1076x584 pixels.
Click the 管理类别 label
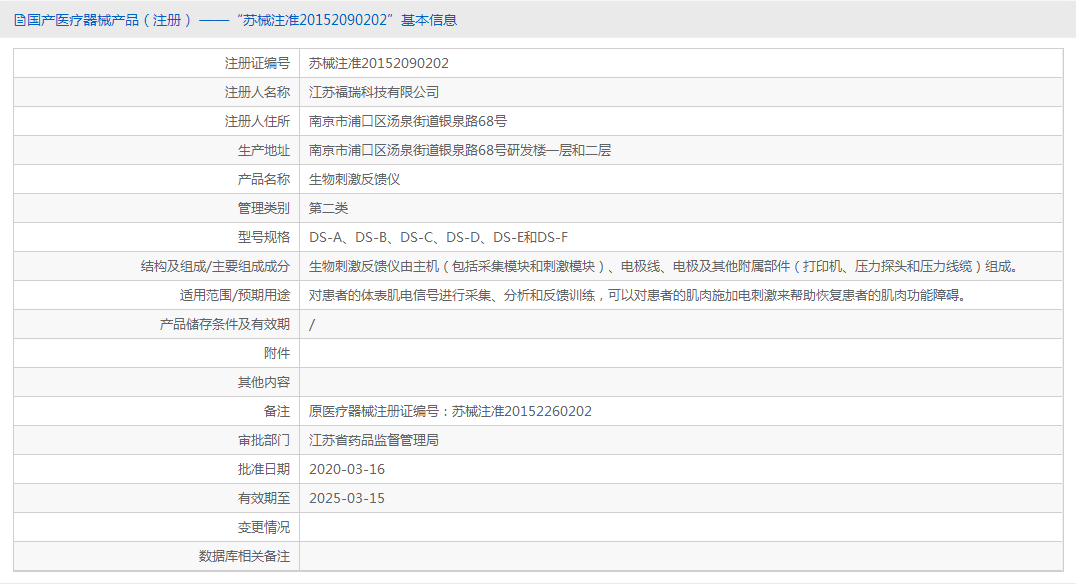[x=264, y=208]
